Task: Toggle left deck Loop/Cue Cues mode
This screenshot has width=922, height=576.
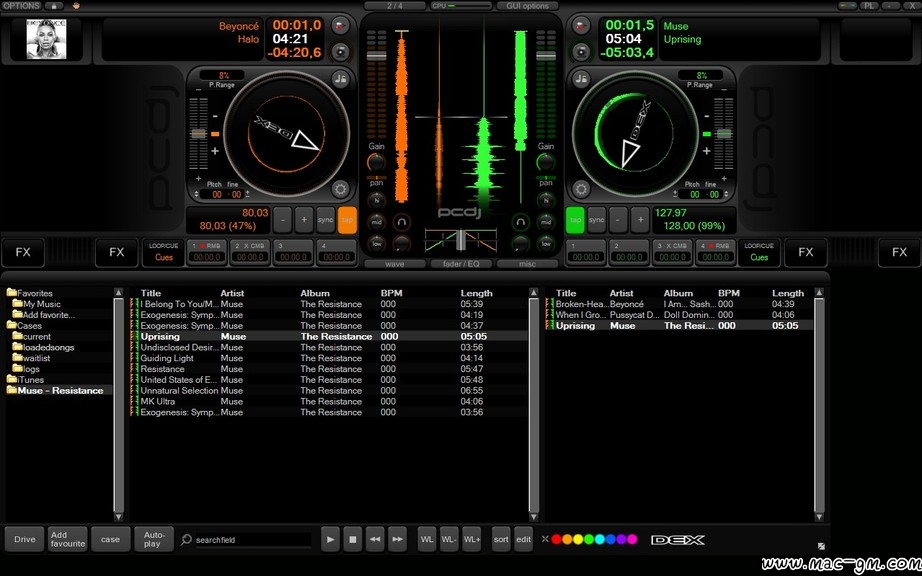Action: click(x=163, y=252)
